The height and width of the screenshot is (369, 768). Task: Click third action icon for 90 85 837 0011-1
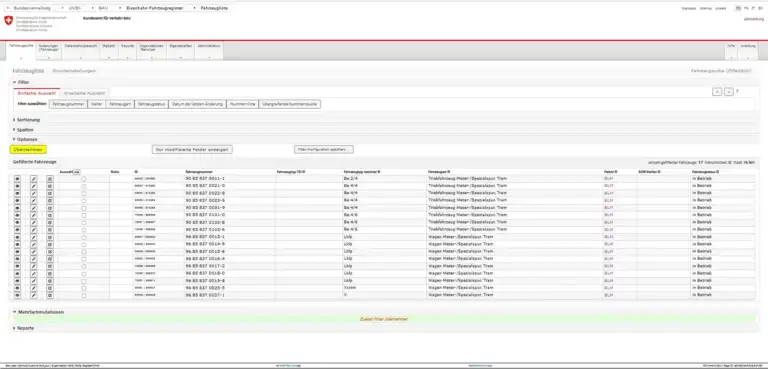coord(49,179)
